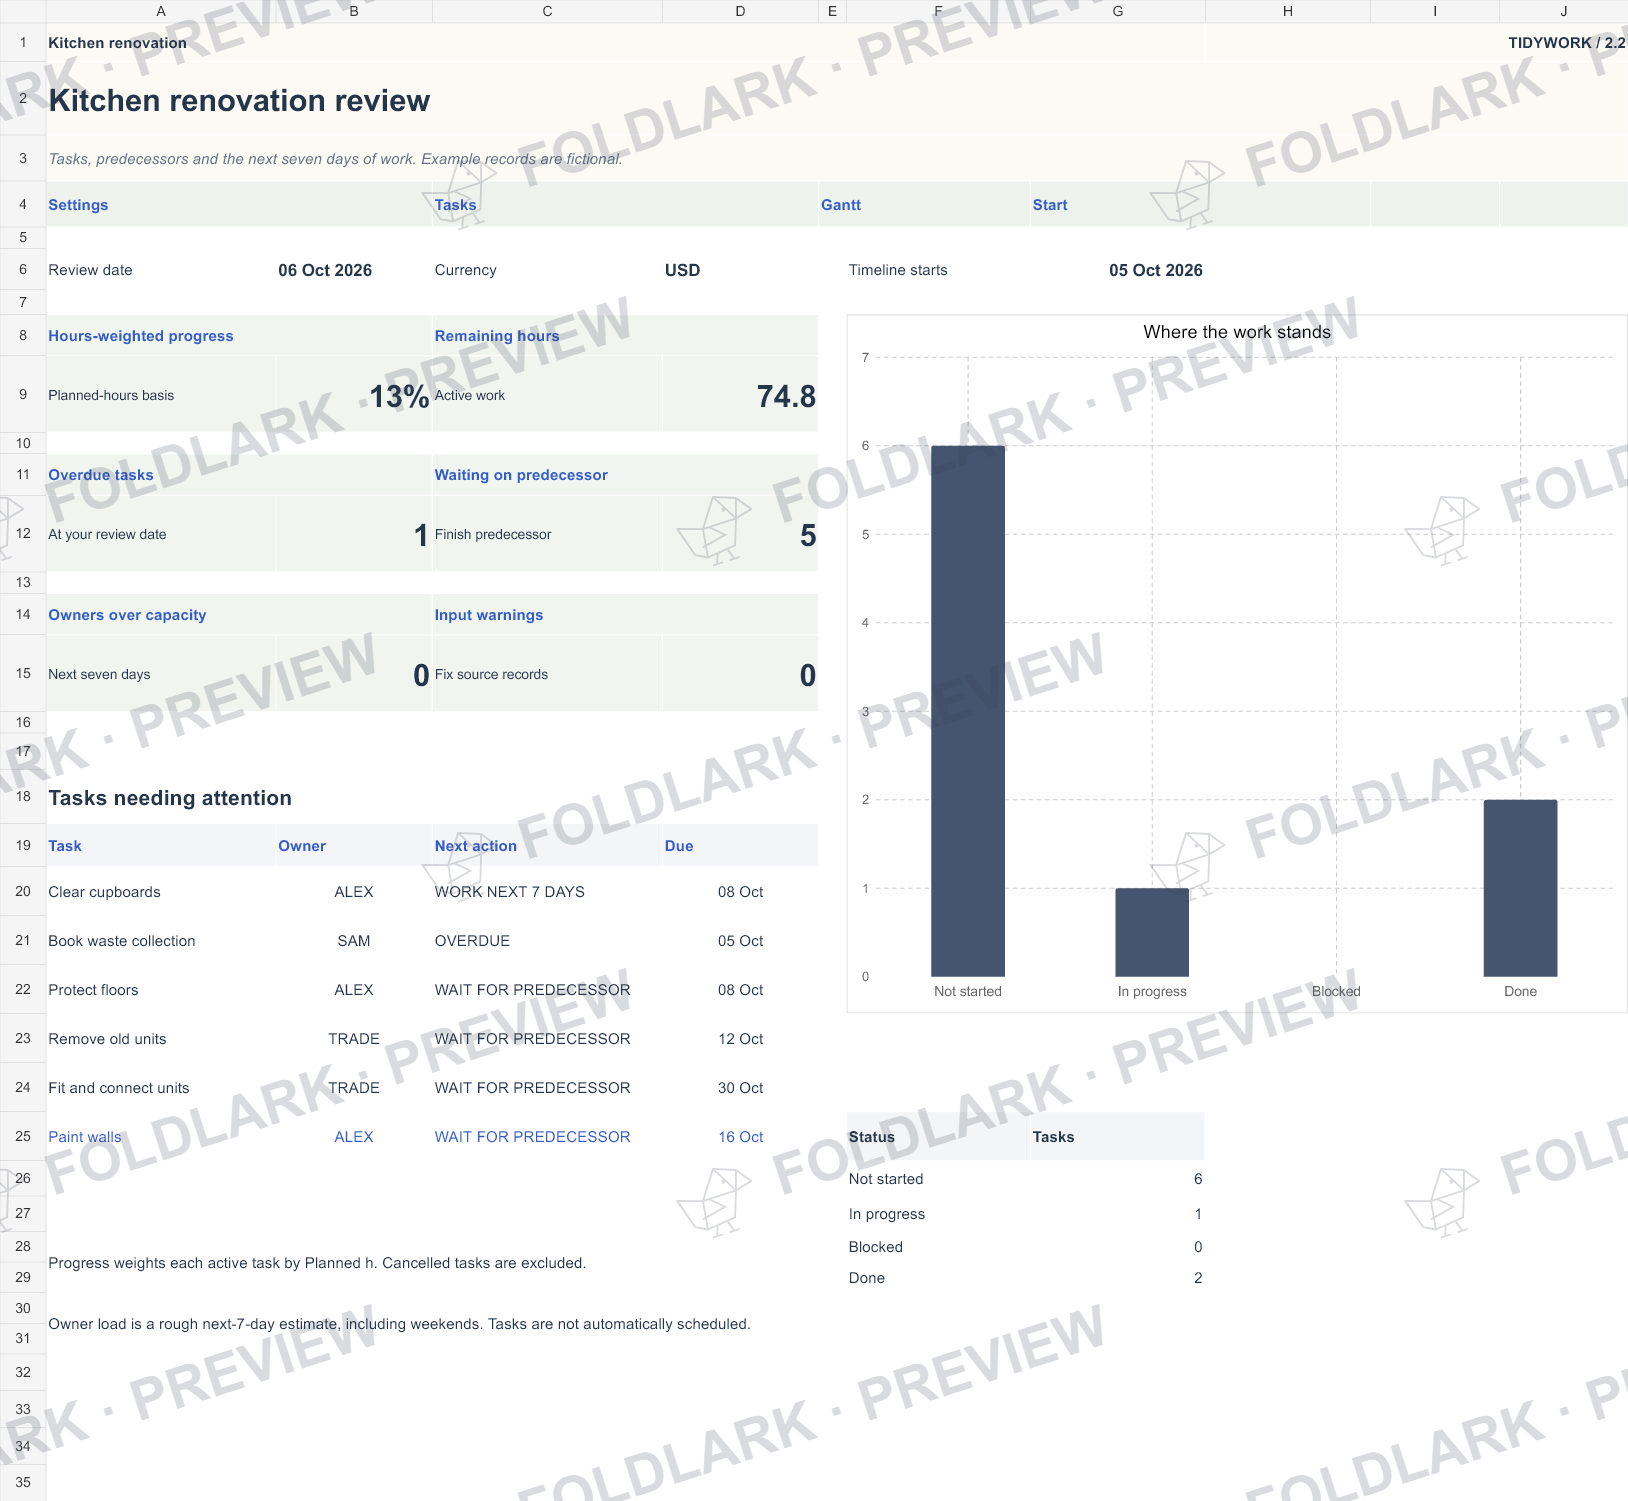Click the chart title Where the work stands
The height and width of the screenshot is (1501, 1628).
click(x=1237, y=332)
